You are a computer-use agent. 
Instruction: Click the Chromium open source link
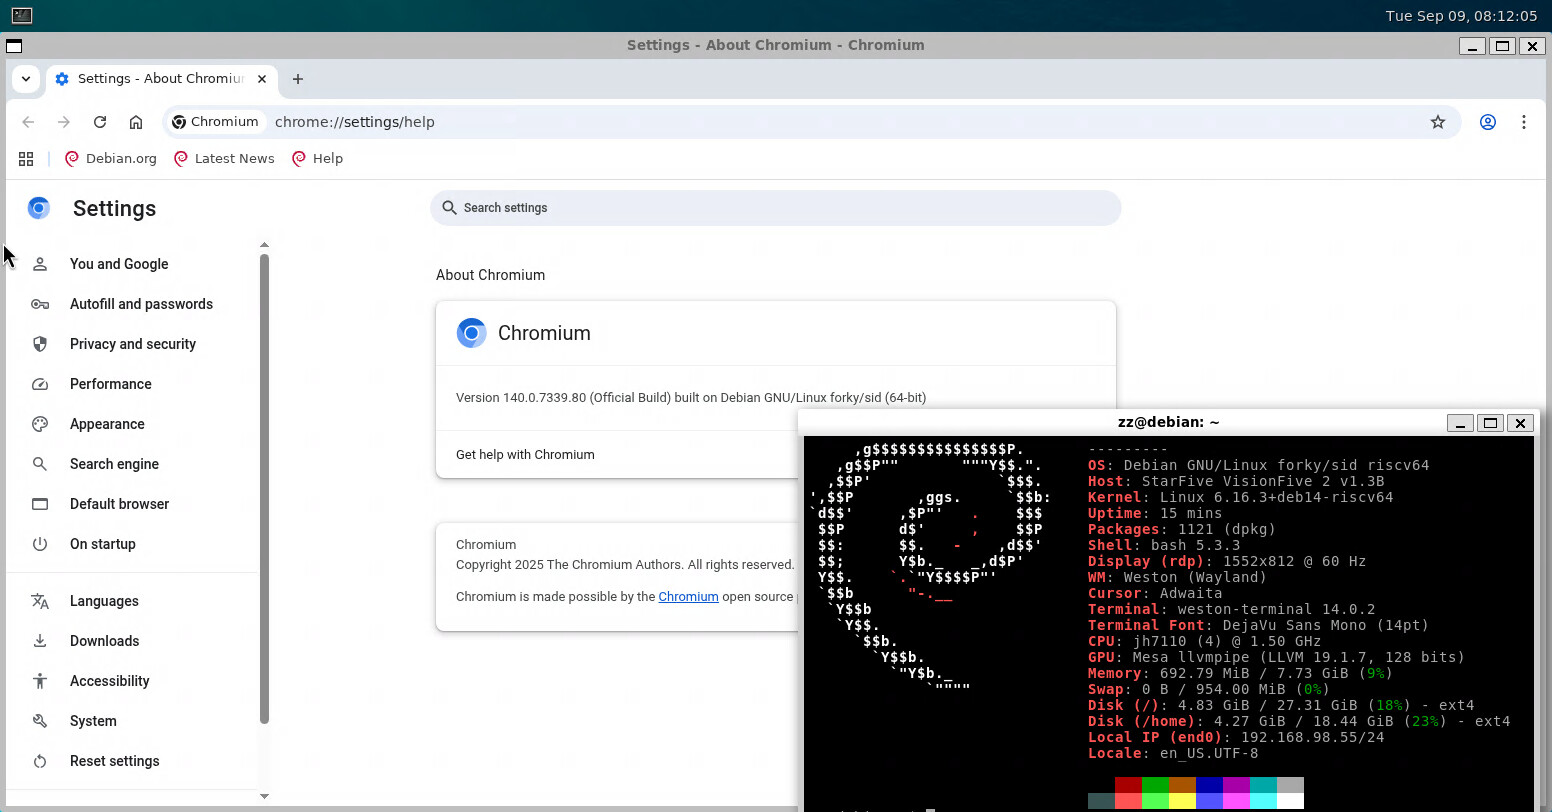coord(688,597)
